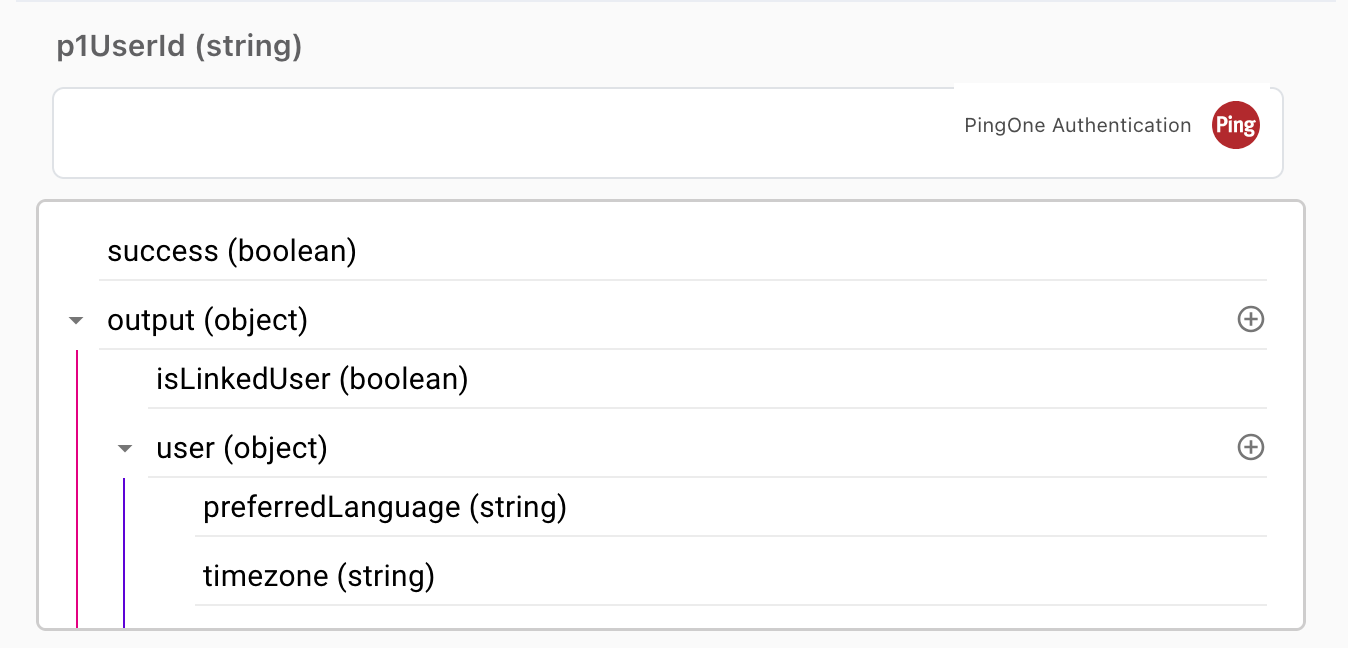Insert output object into the expression field

1251,319
